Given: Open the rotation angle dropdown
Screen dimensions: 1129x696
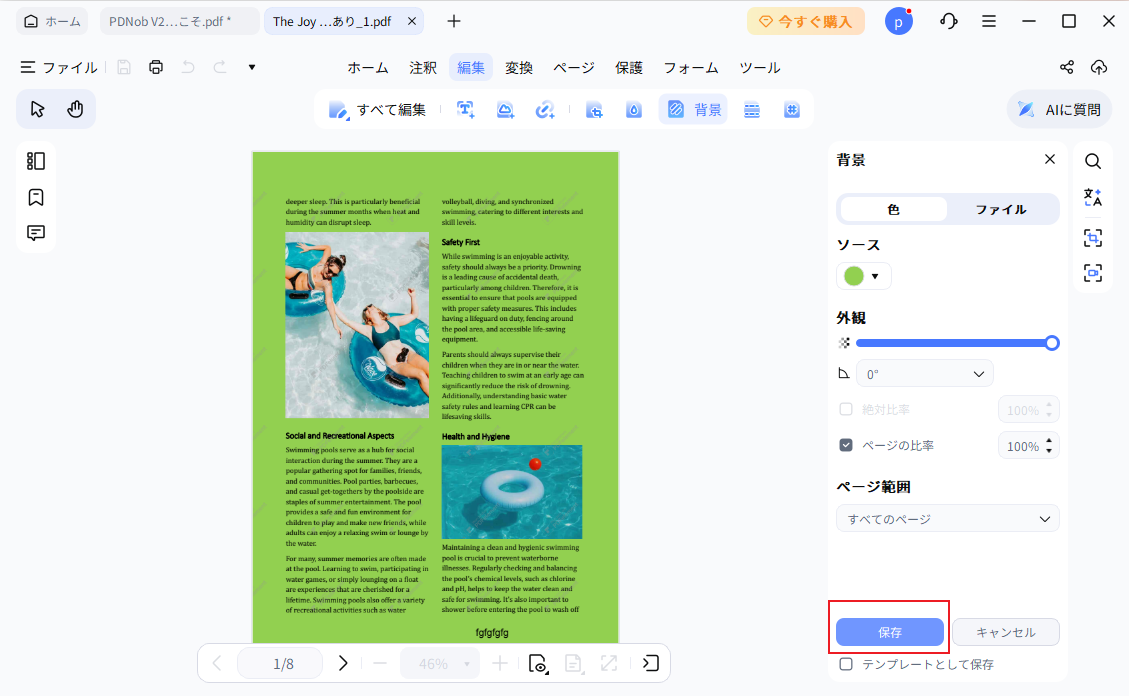Looking at the screenshot, I should tap(924, 373).
